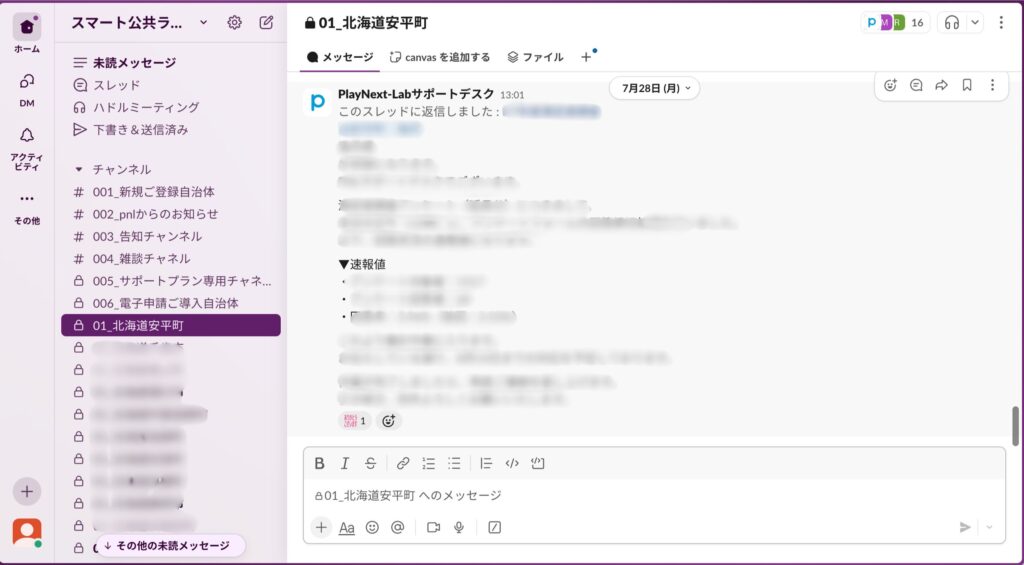Collapse the チャンネル section in the sidebar

point(80,170)
